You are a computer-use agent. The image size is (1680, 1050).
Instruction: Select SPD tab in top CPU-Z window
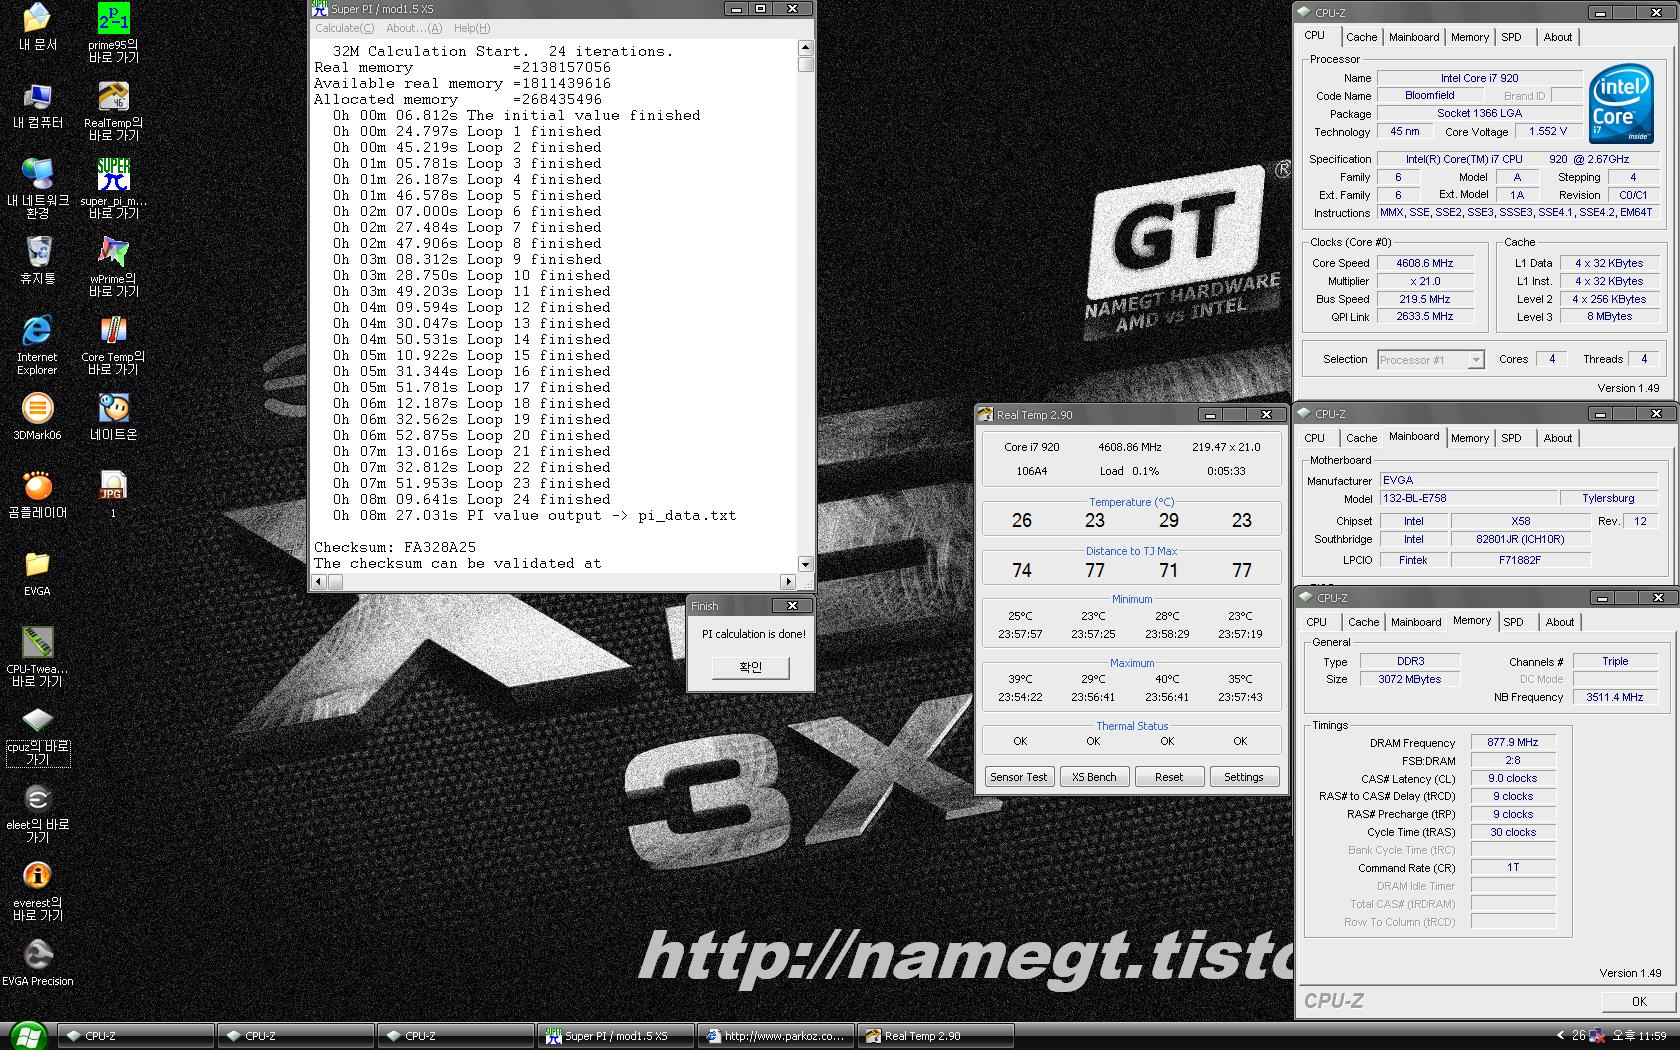(1511, 37)
